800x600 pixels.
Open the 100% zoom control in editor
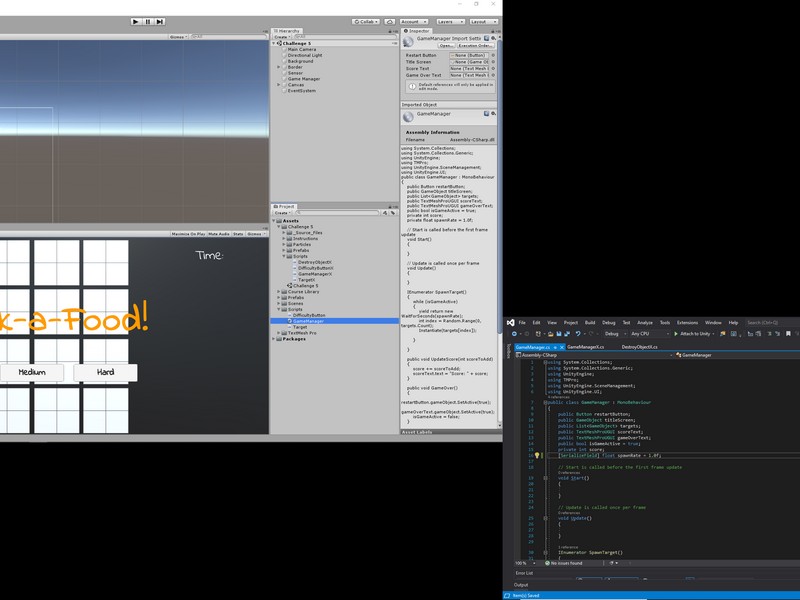coord(523,563)
